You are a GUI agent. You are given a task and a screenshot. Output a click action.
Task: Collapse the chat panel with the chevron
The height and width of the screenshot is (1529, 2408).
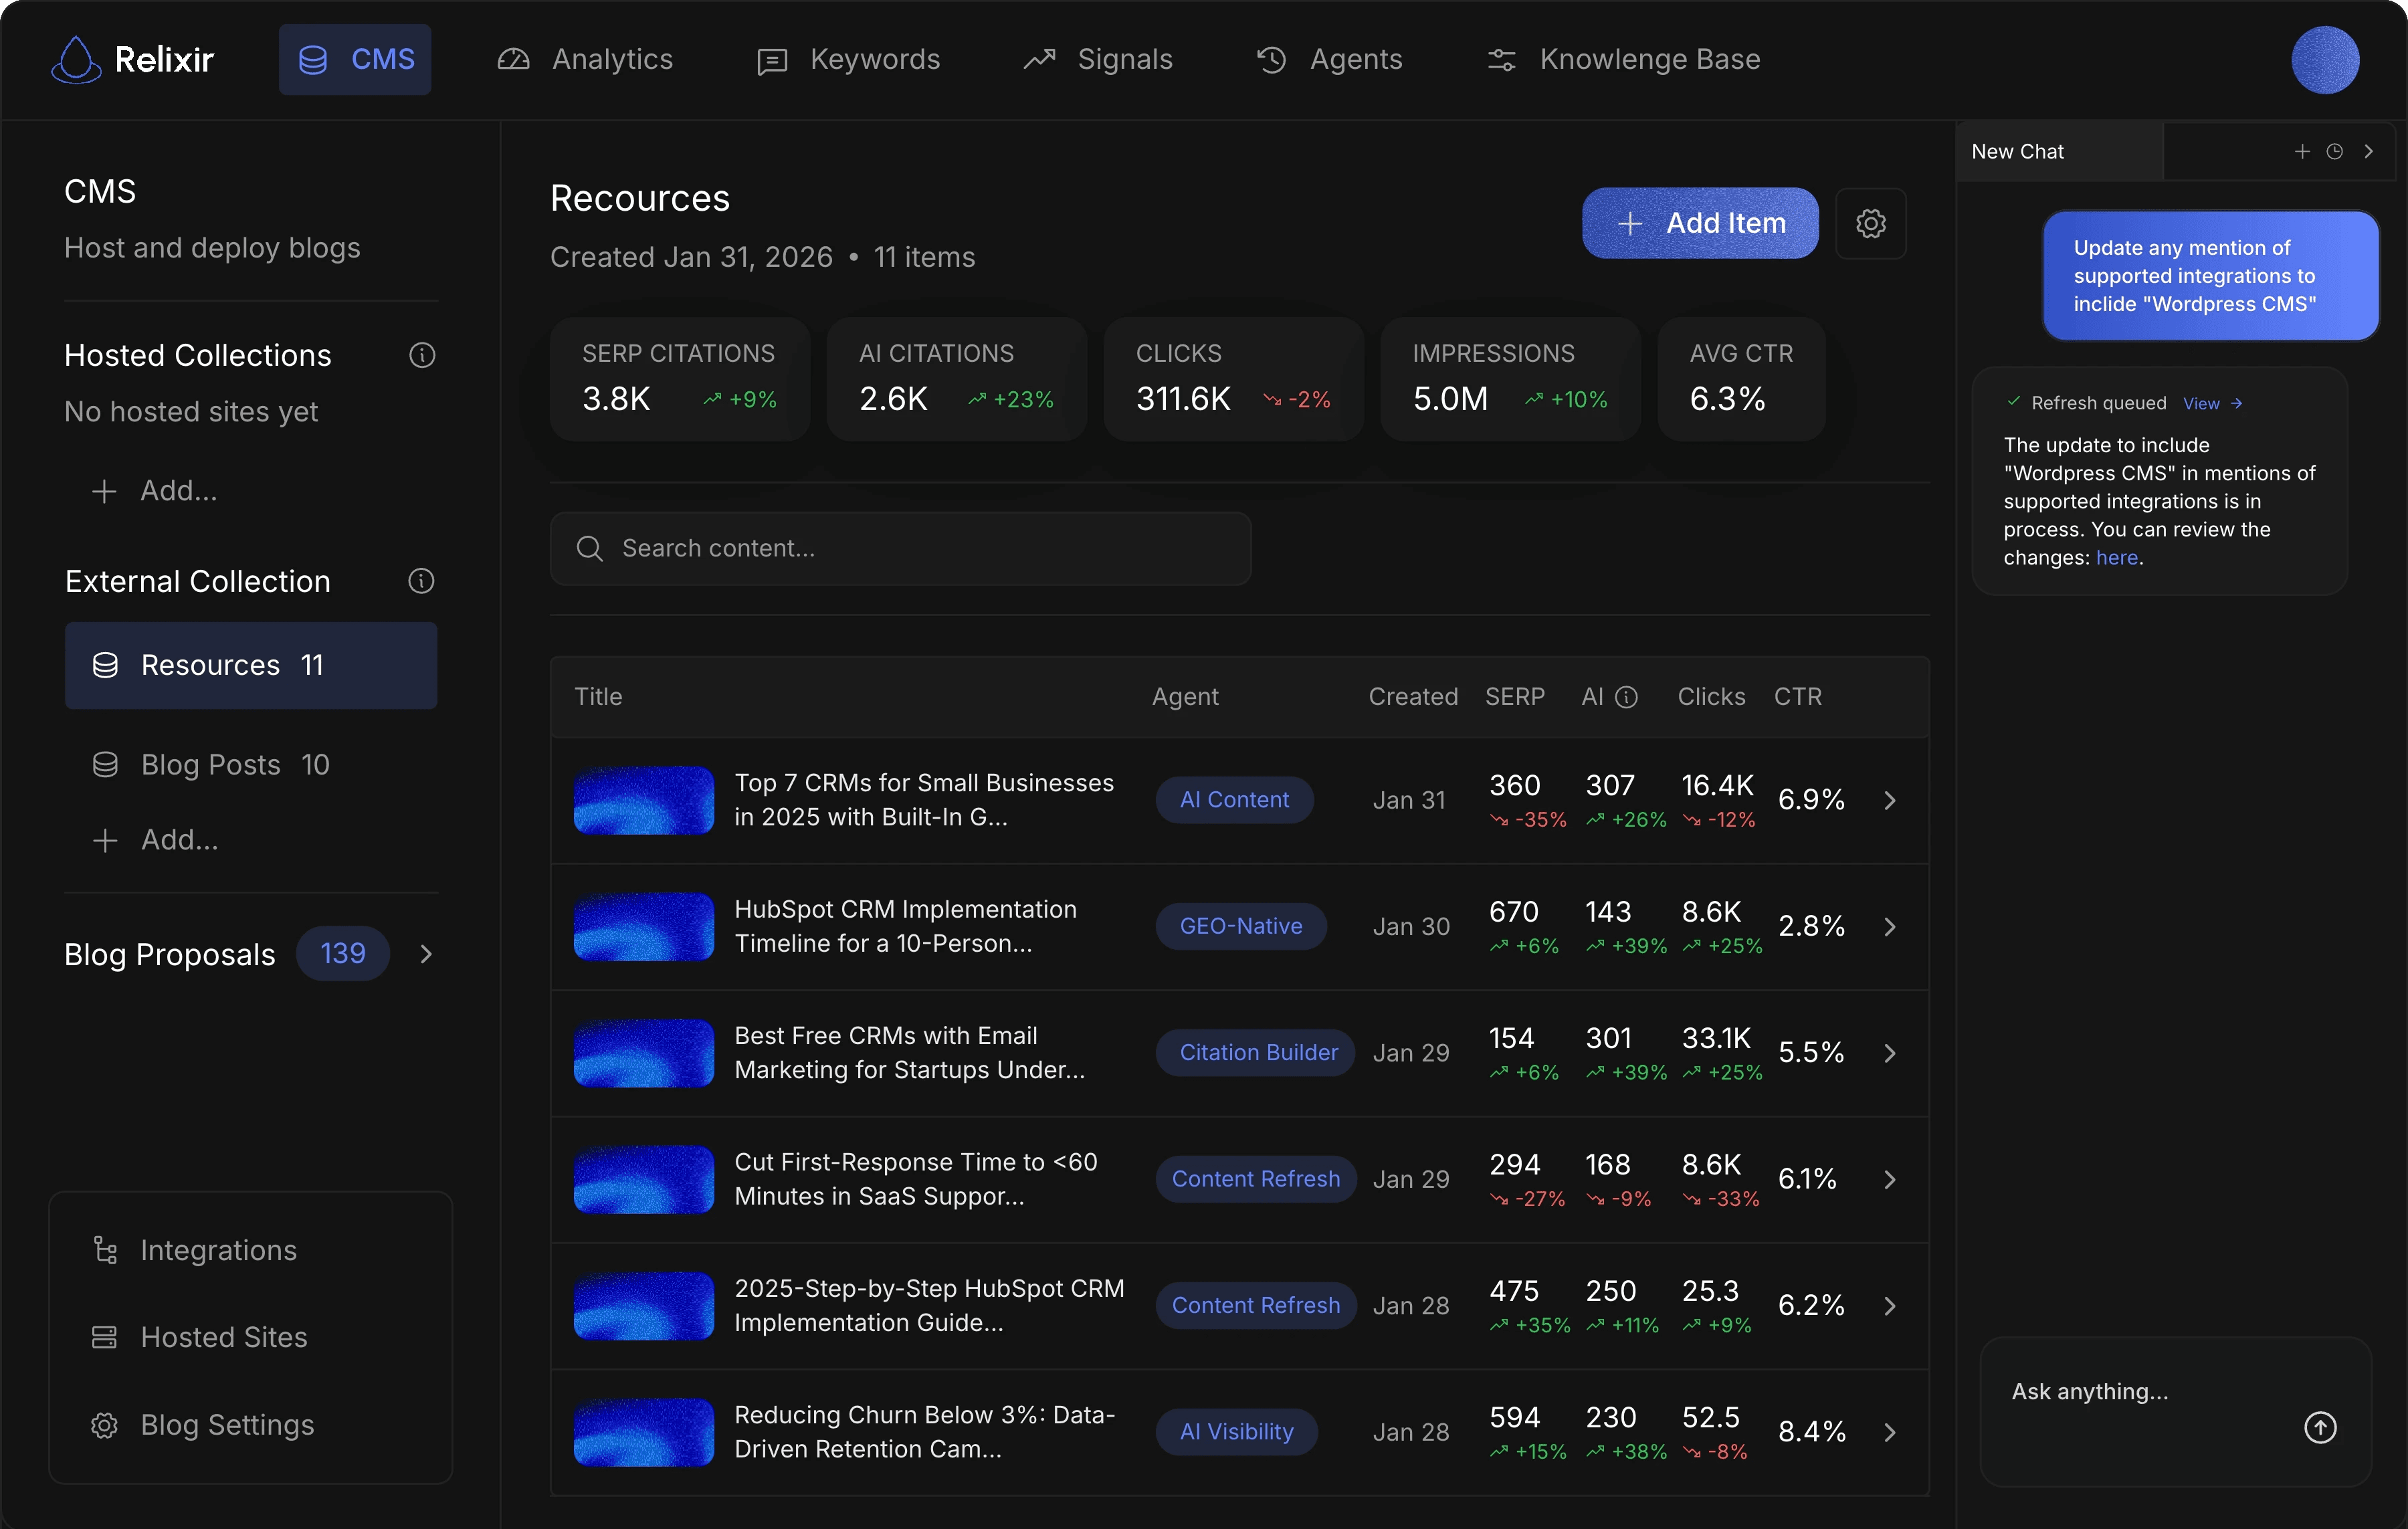(2370, 151)
